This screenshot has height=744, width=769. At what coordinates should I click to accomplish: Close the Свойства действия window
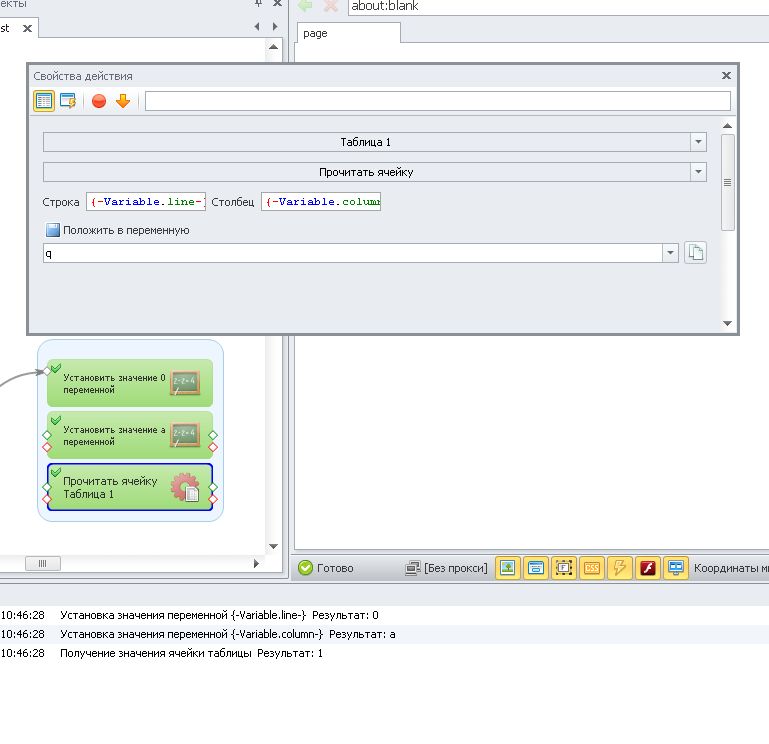click(x=726, y=76)
